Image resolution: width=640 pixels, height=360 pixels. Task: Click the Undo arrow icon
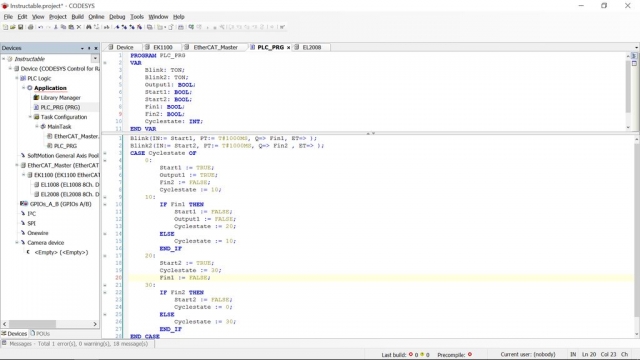coord(40,27)
